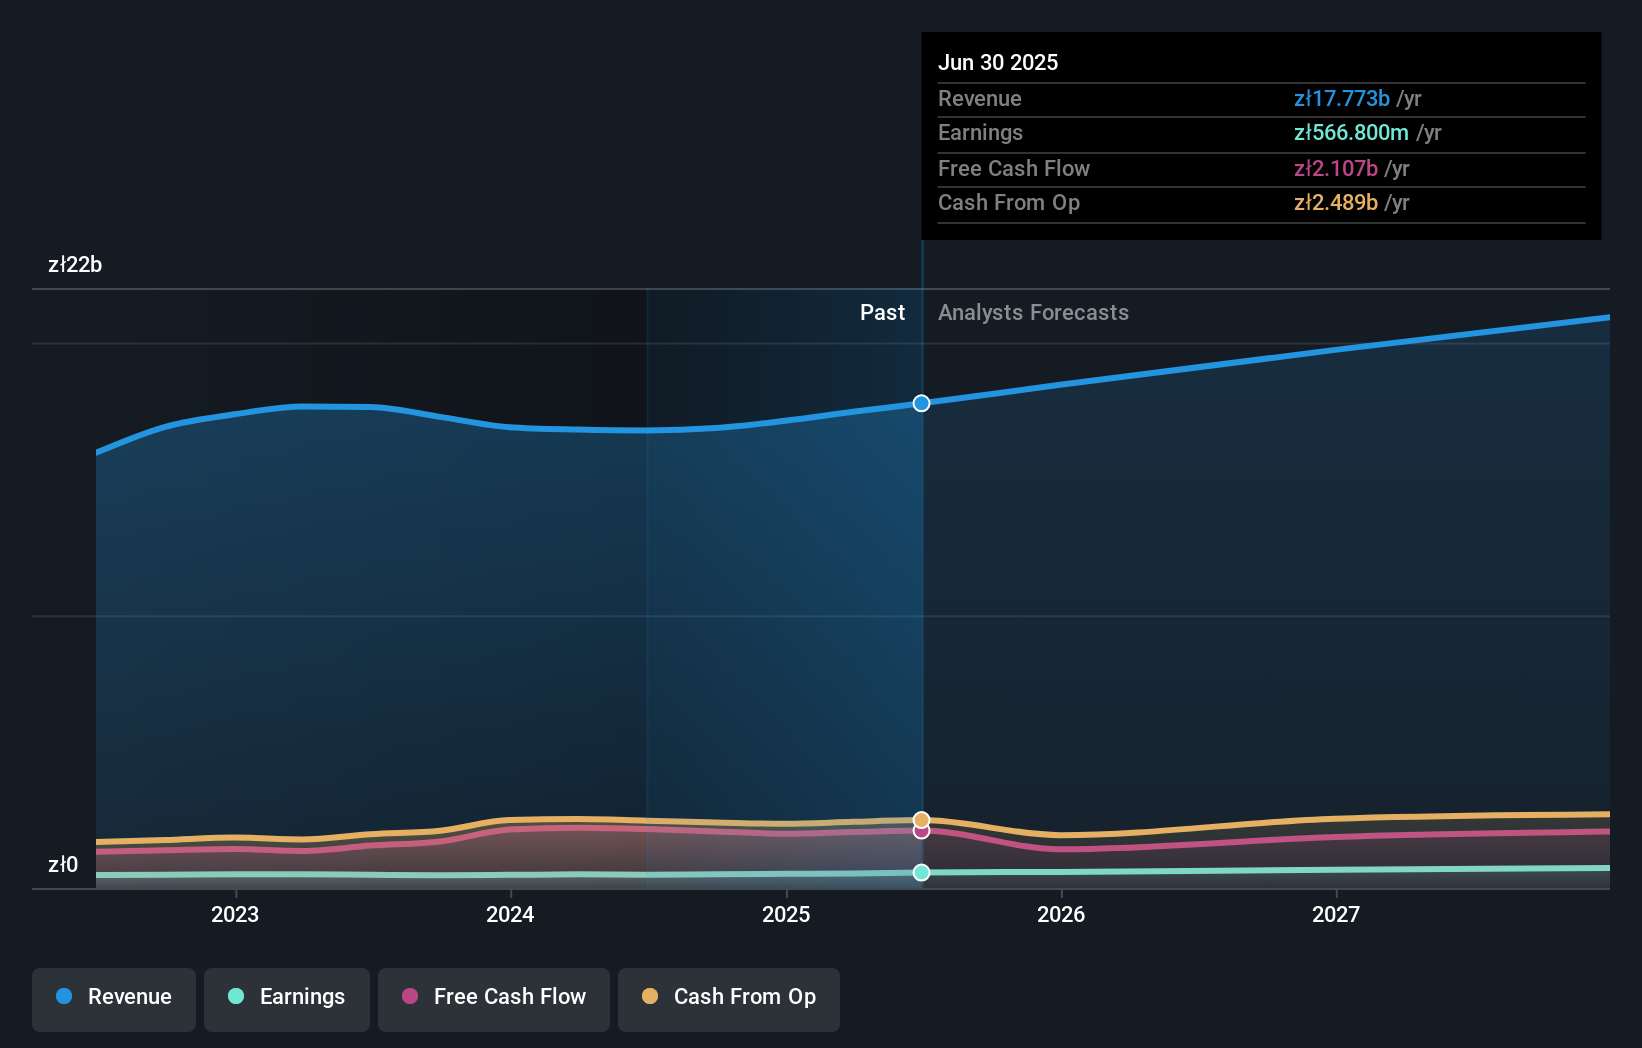
Task: Select the Earnings marker on the chart line
Action: tap(920, 873)
